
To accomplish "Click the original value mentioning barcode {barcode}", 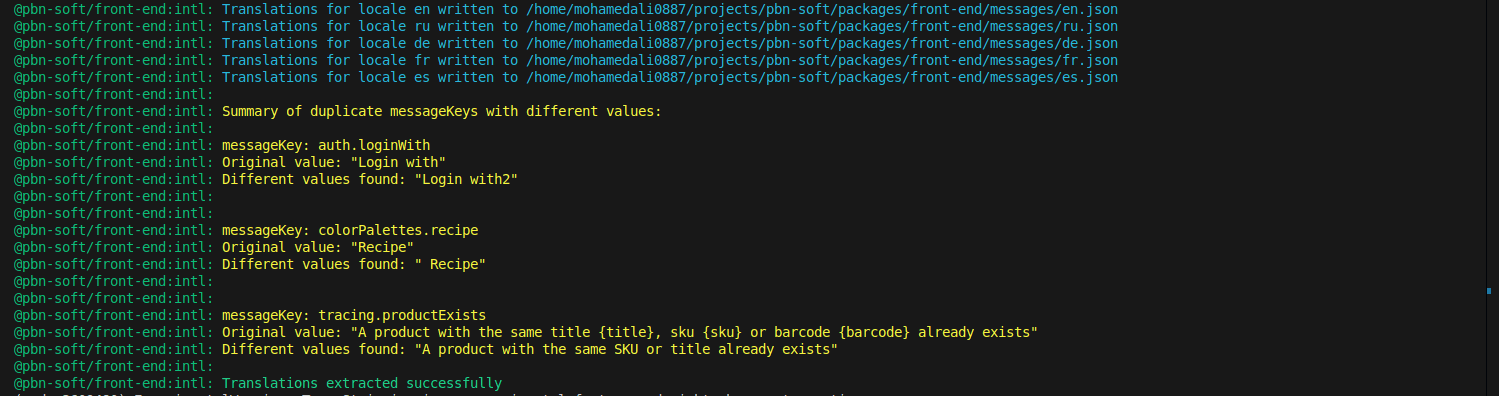I will [630, 332].
